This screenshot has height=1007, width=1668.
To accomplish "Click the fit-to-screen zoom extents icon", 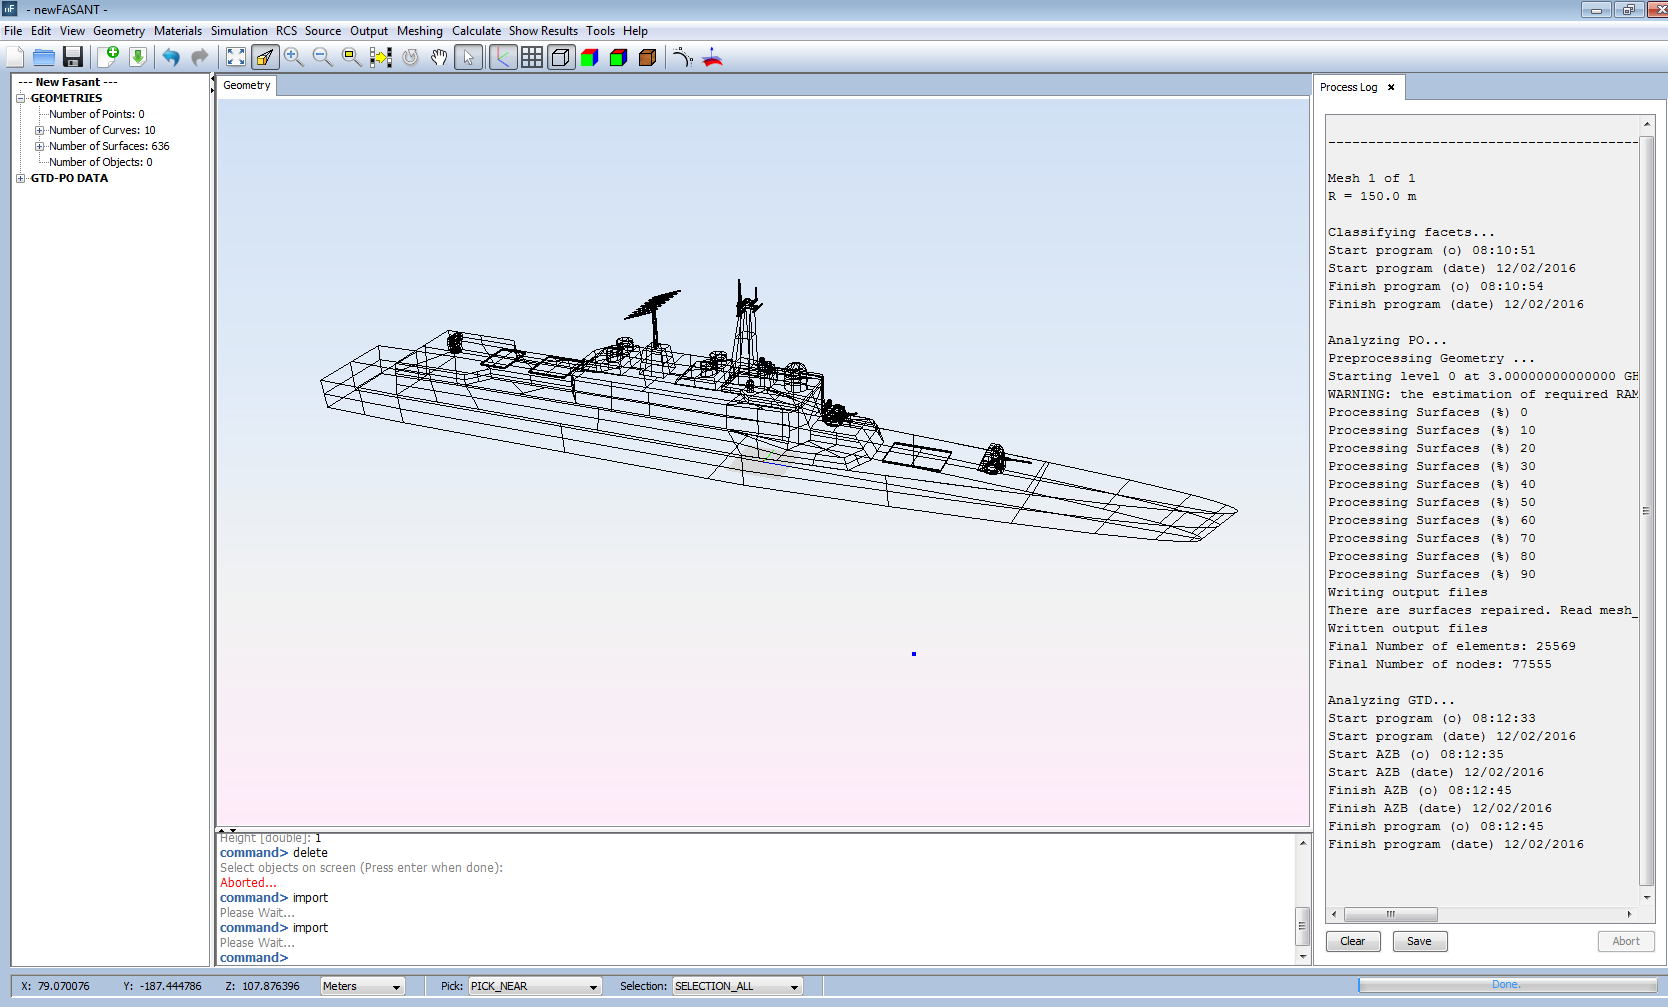I will pos(236,57).
